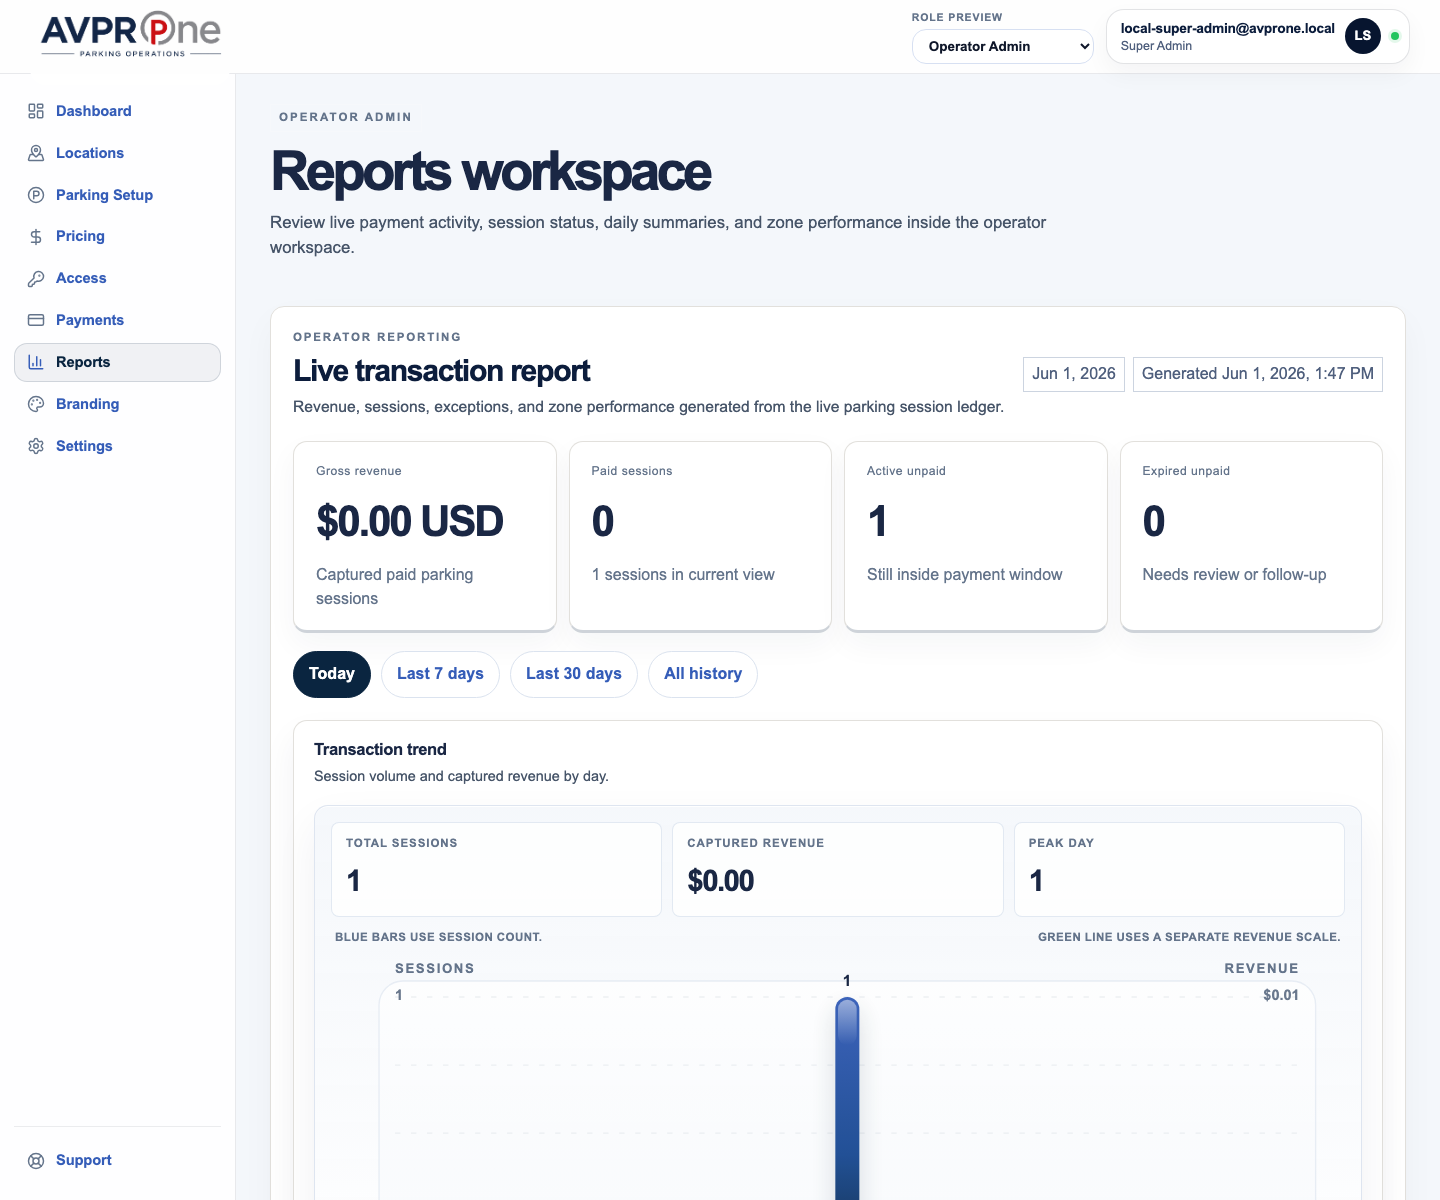
Task: Click the Pricing dollar icon
Action: pos(36,237)
